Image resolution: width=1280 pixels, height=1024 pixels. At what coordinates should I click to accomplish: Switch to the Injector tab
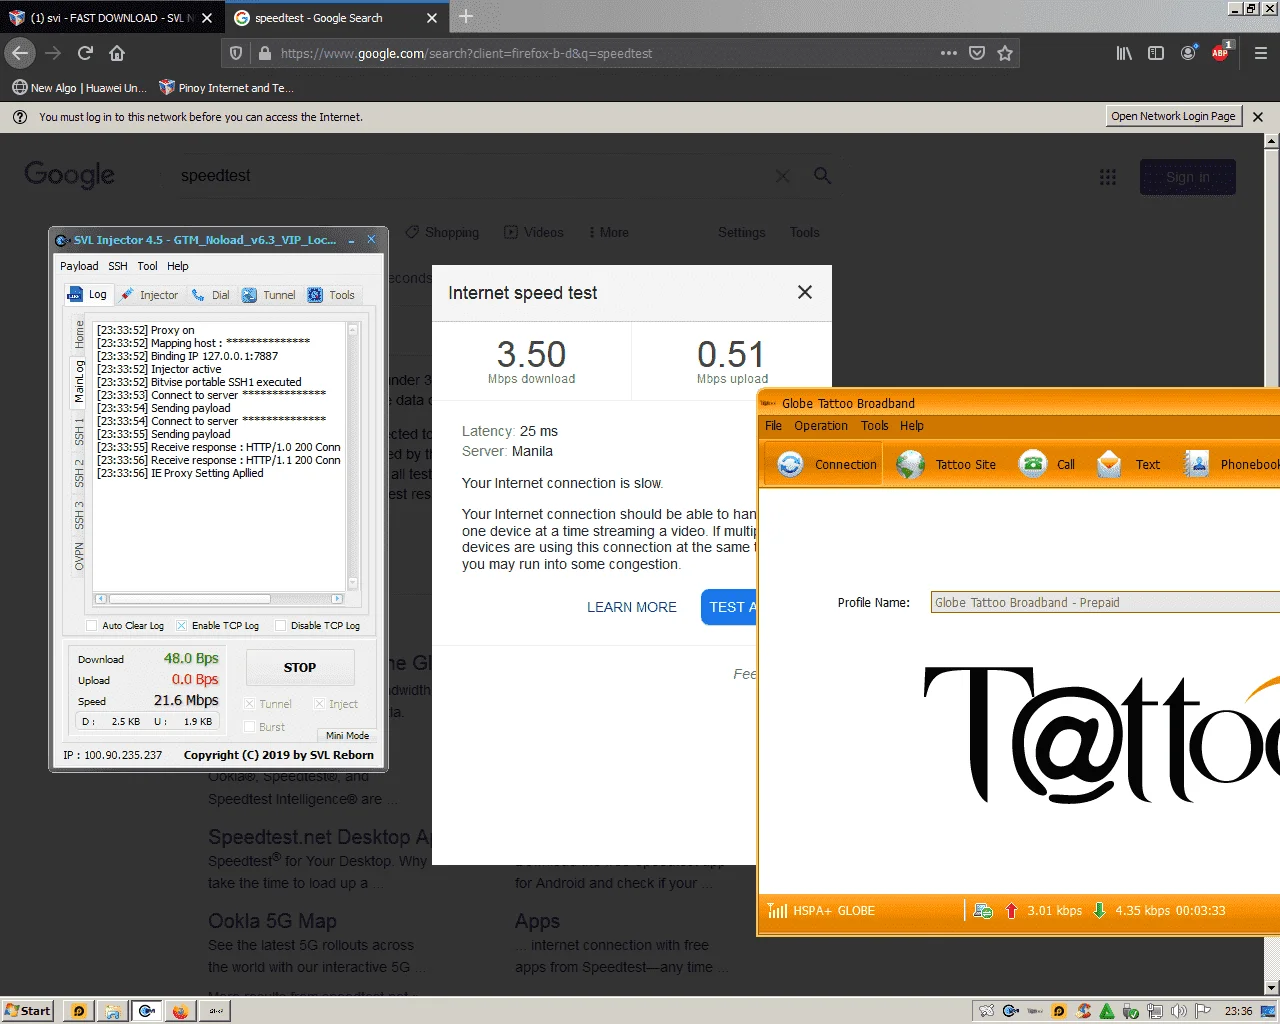pos(149,295)
